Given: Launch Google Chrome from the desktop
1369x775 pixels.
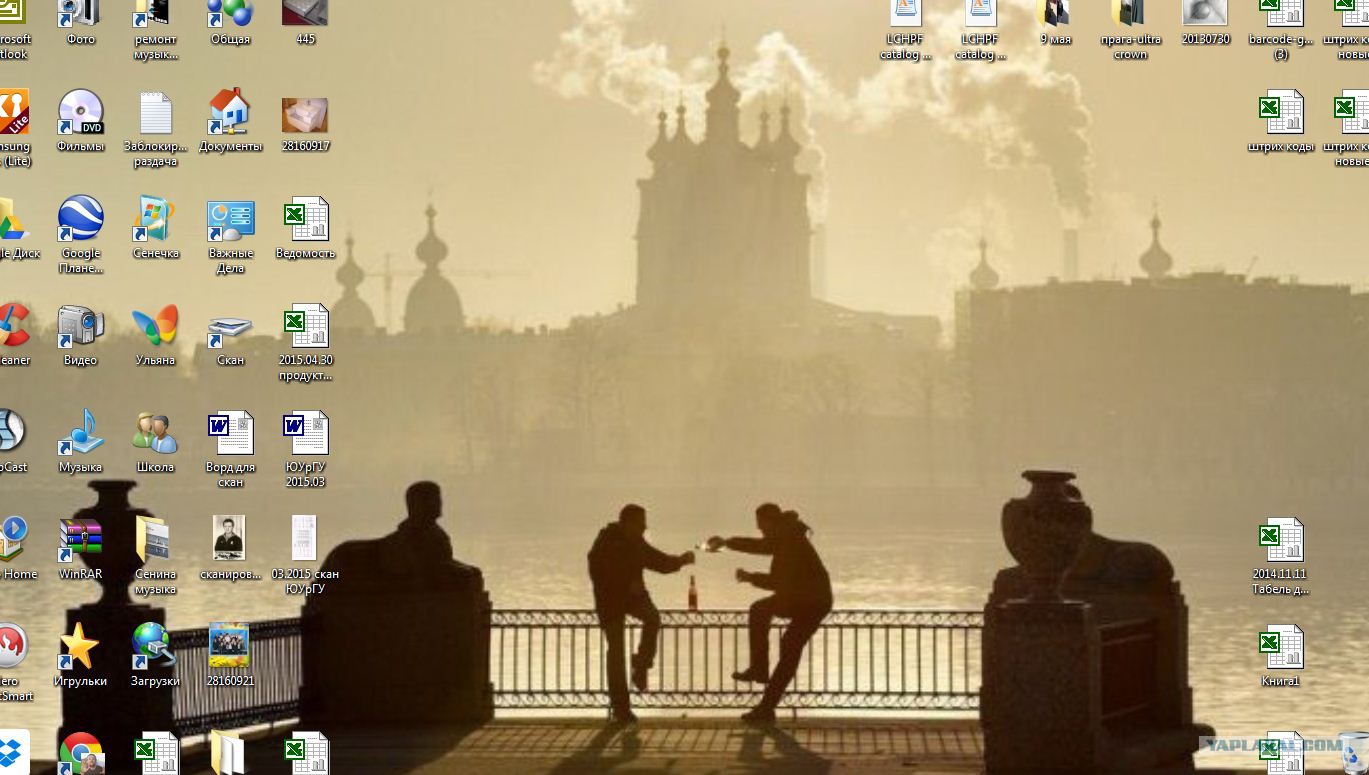Looking at the screenshot, I should [80, 754].
